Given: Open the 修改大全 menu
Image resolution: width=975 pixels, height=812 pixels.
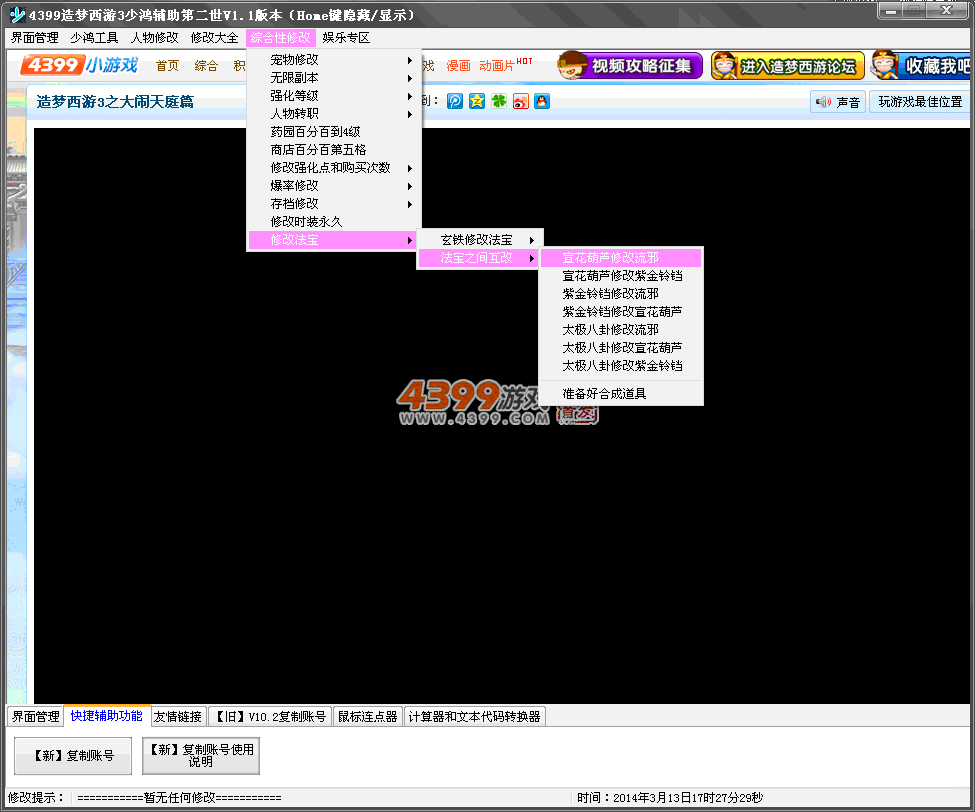Looking at the screenshot, I should click(x=215, y=38).
